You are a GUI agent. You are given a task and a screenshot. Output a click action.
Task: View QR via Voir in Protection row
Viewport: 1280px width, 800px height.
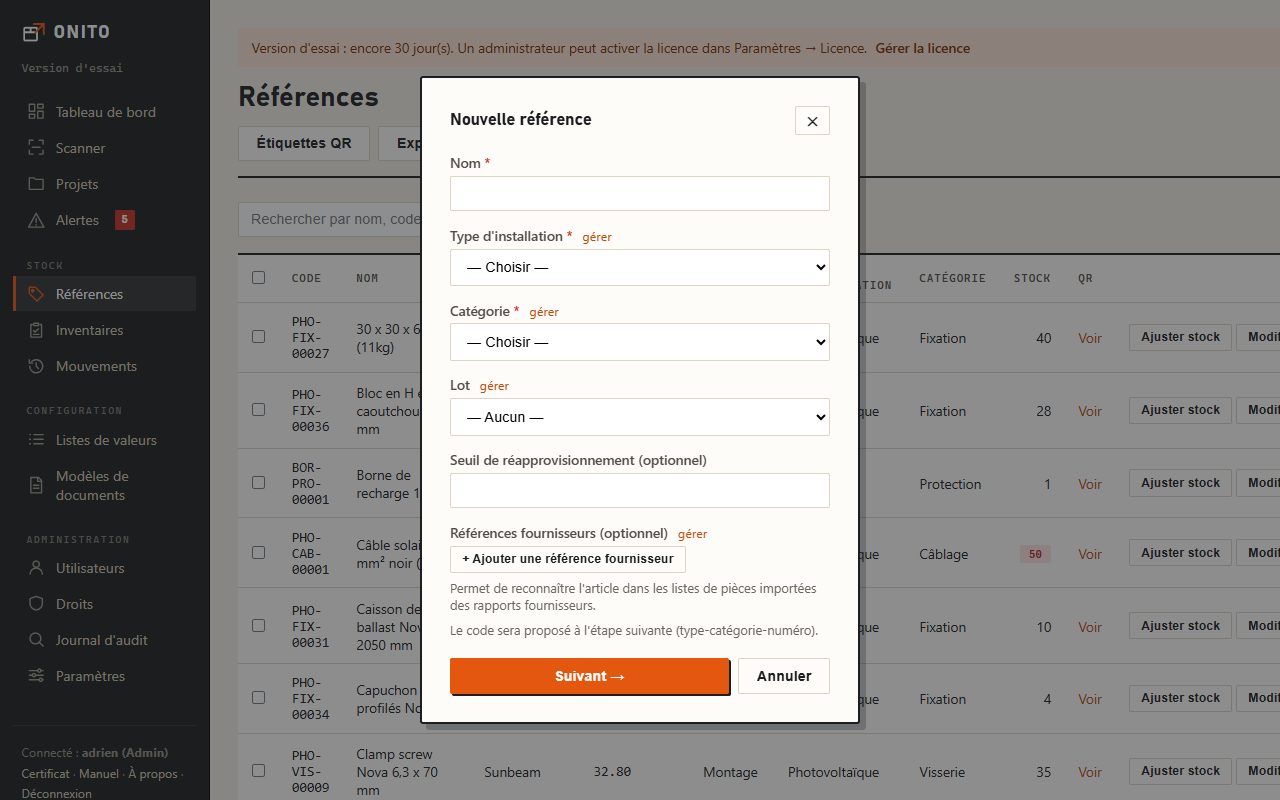(x=1090, y=484)
